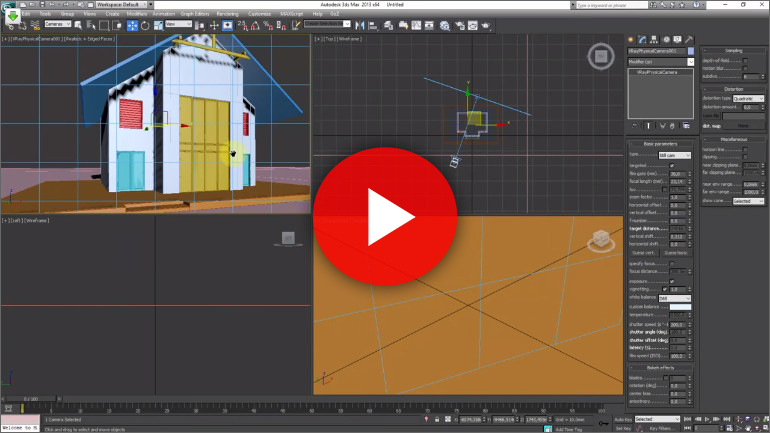Activate the Select Object arrow tool

[78, 25]
